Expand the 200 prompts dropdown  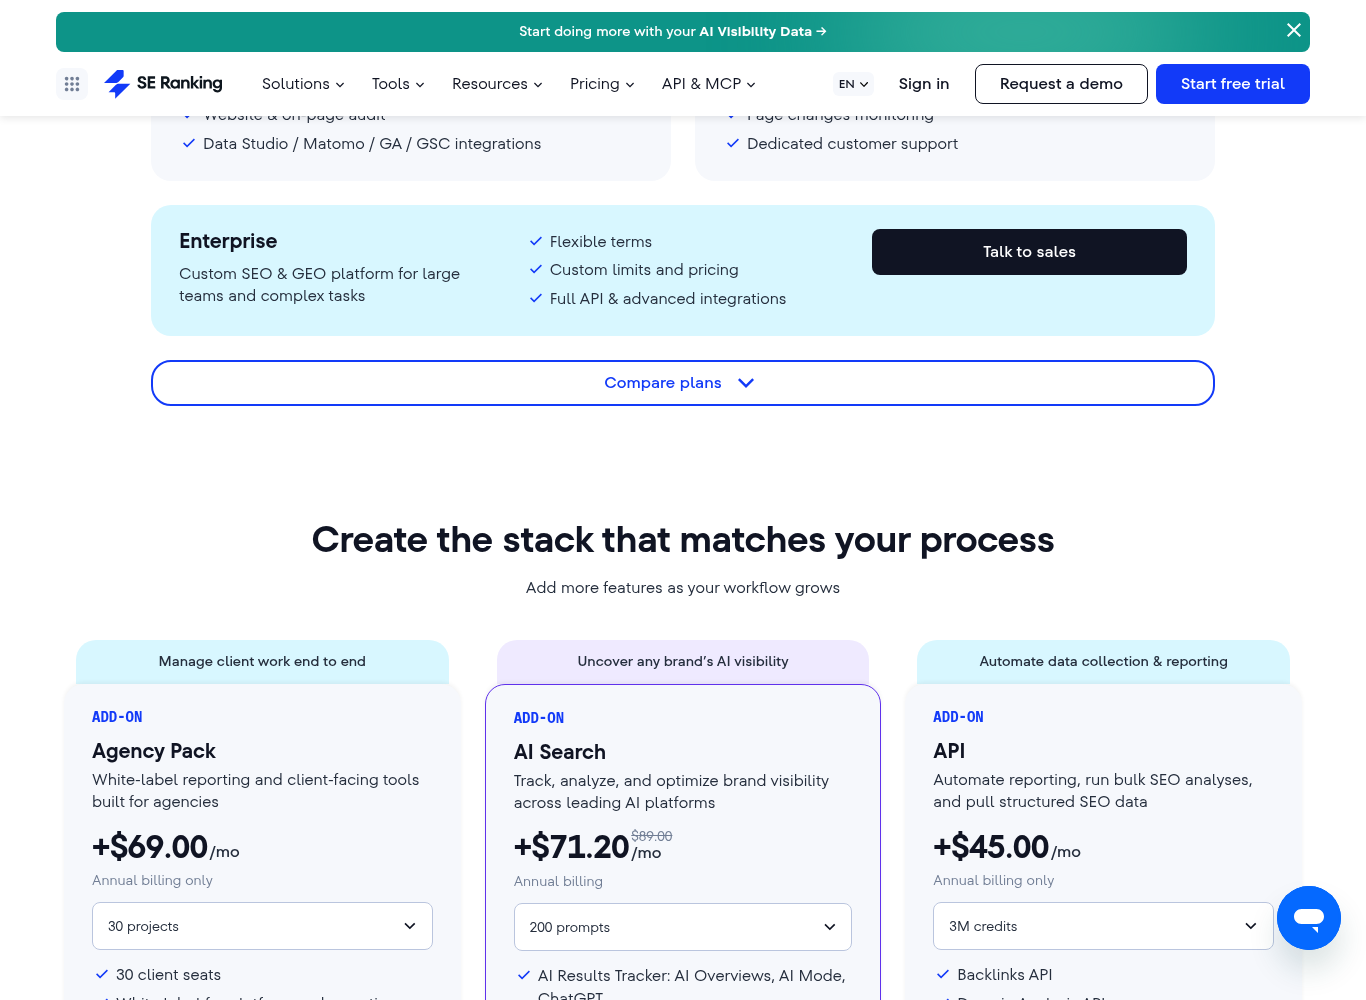coord(683,927)
